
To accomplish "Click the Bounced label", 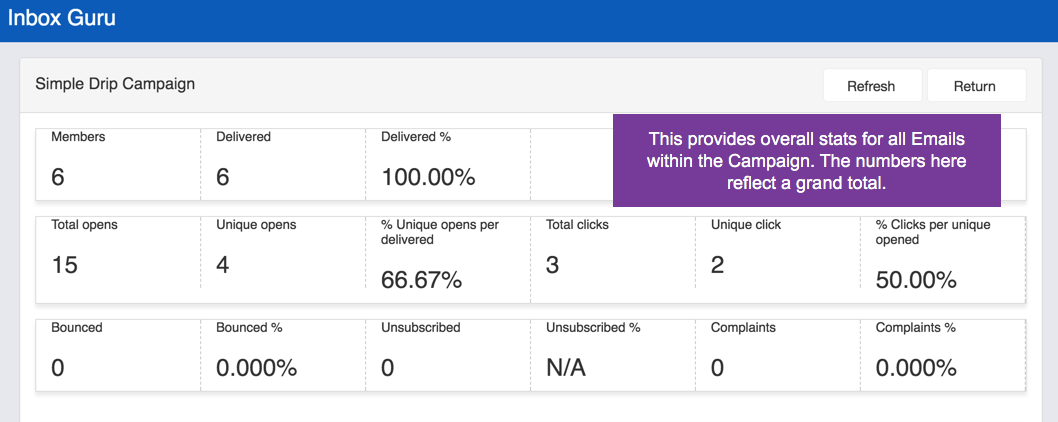I will [77, 327].
